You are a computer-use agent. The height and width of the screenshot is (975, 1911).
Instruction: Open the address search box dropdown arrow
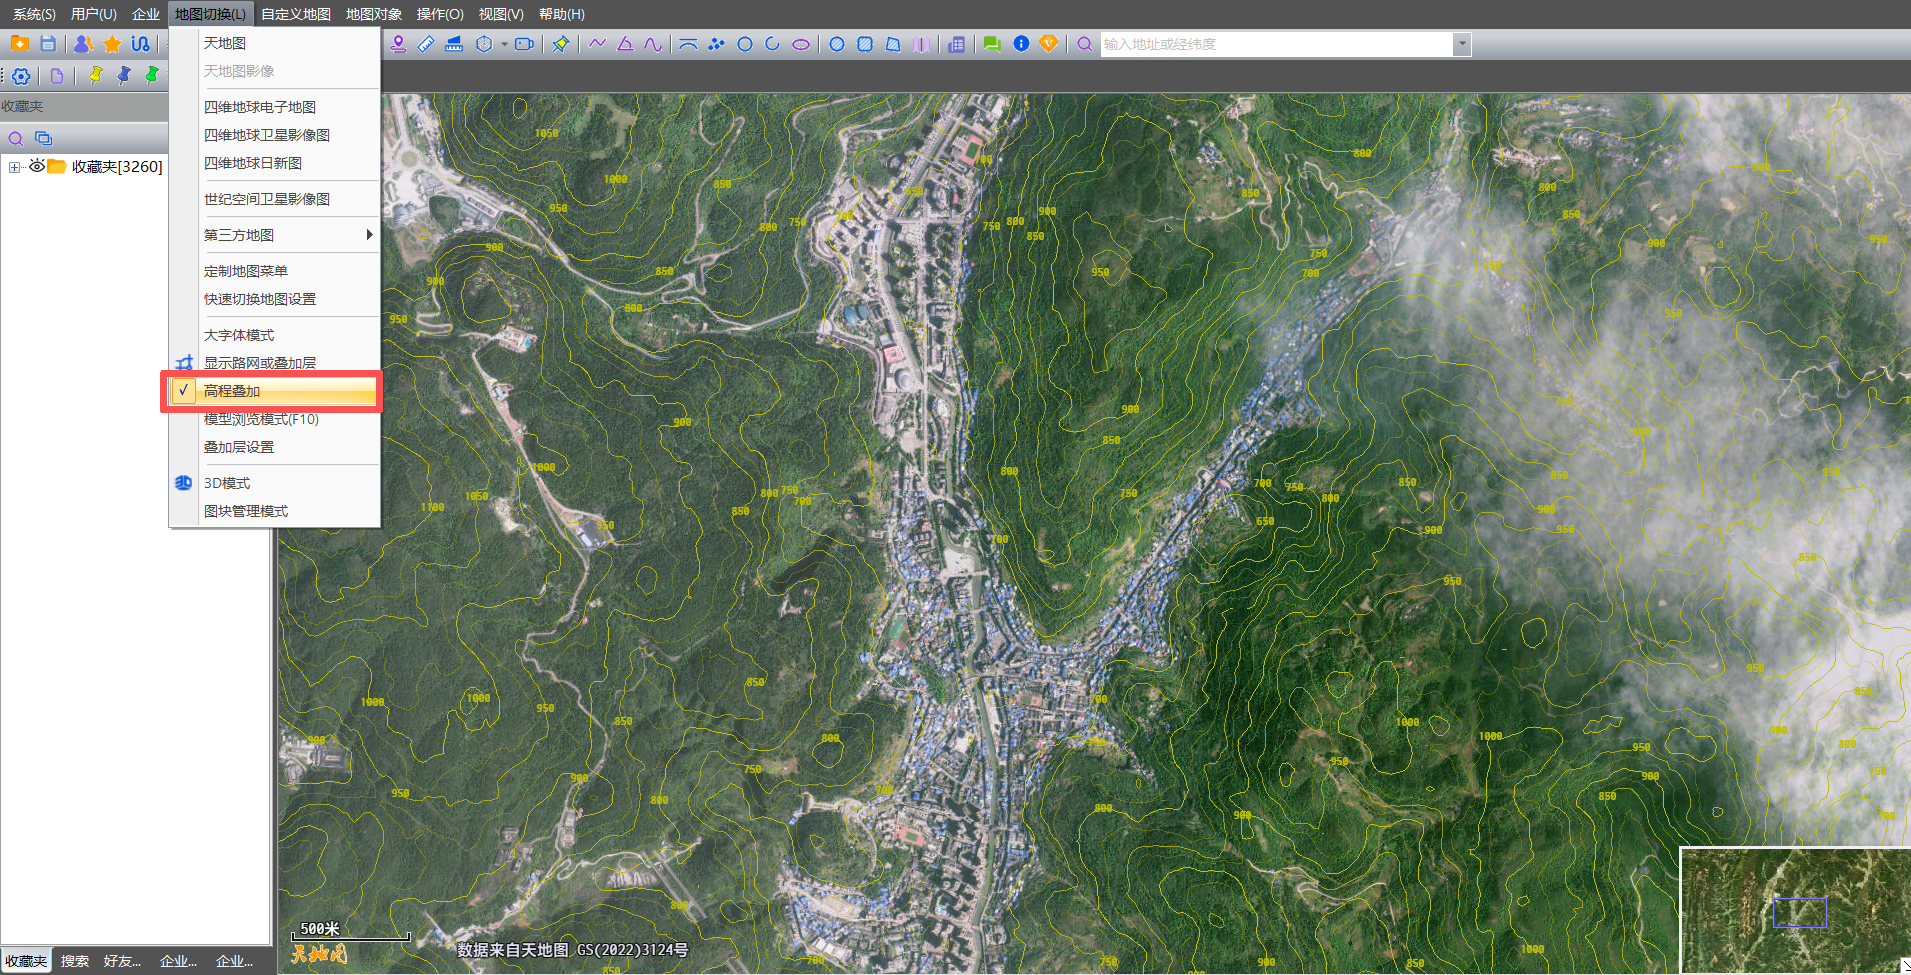coord(1462,44)
